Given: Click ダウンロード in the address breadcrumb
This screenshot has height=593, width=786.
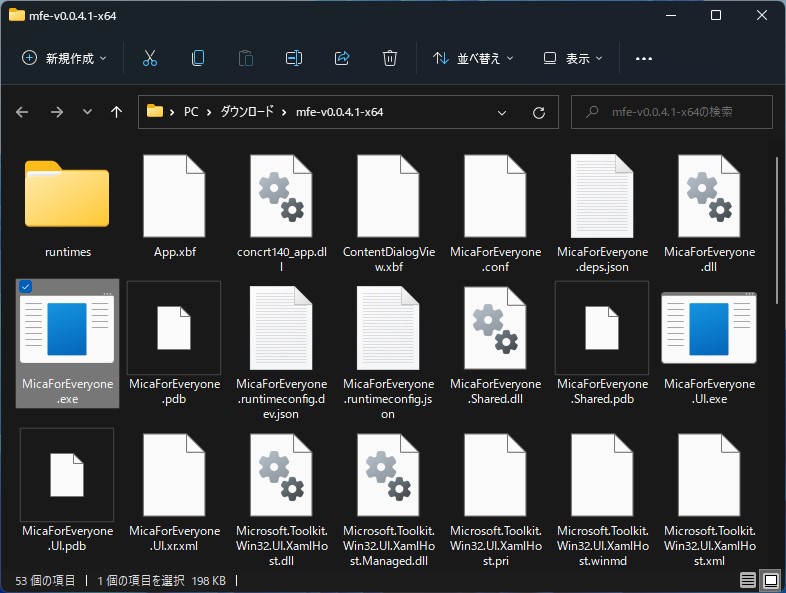Looking at the screenshot, I should [247, 112].
